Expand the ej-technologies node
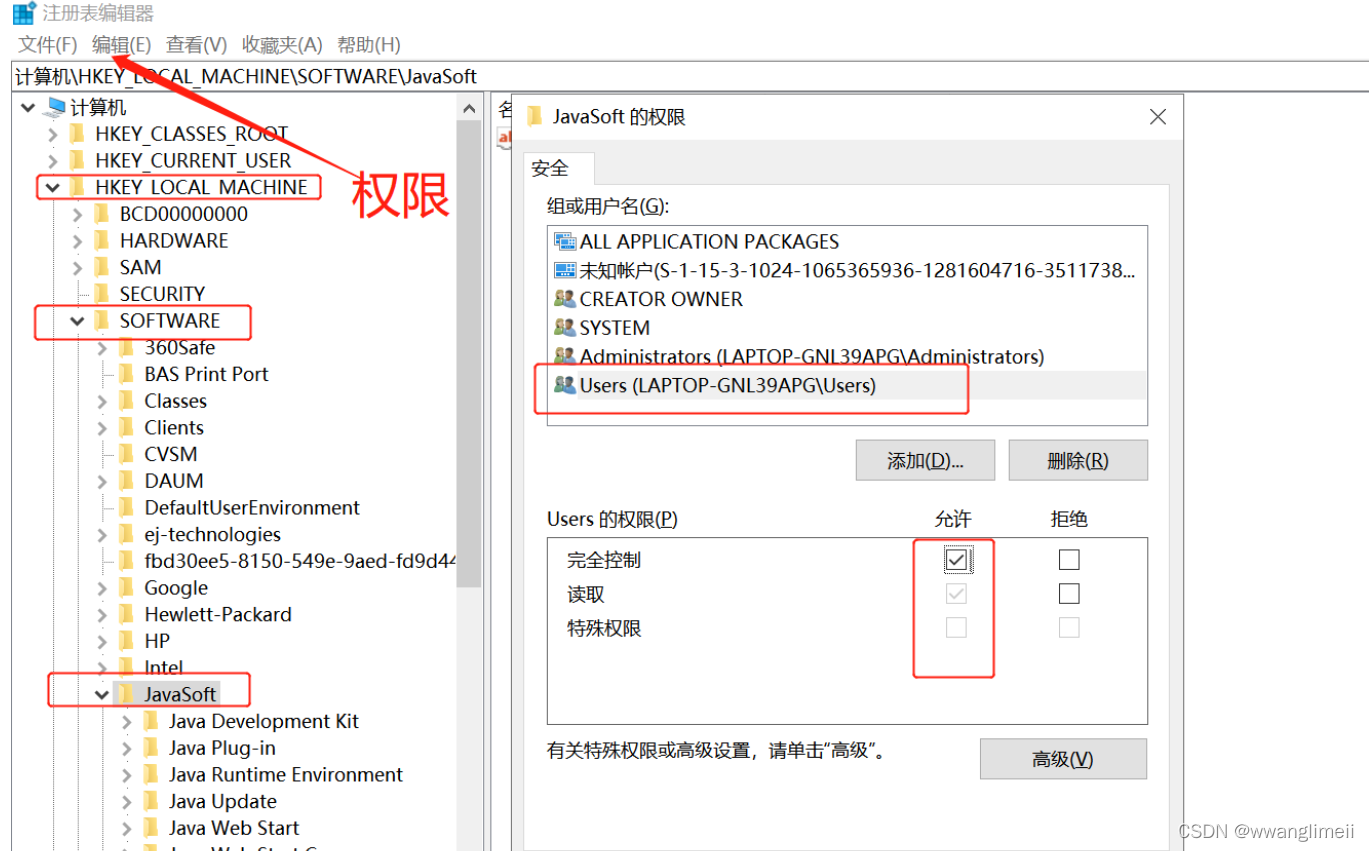 [x=102, y=534]
